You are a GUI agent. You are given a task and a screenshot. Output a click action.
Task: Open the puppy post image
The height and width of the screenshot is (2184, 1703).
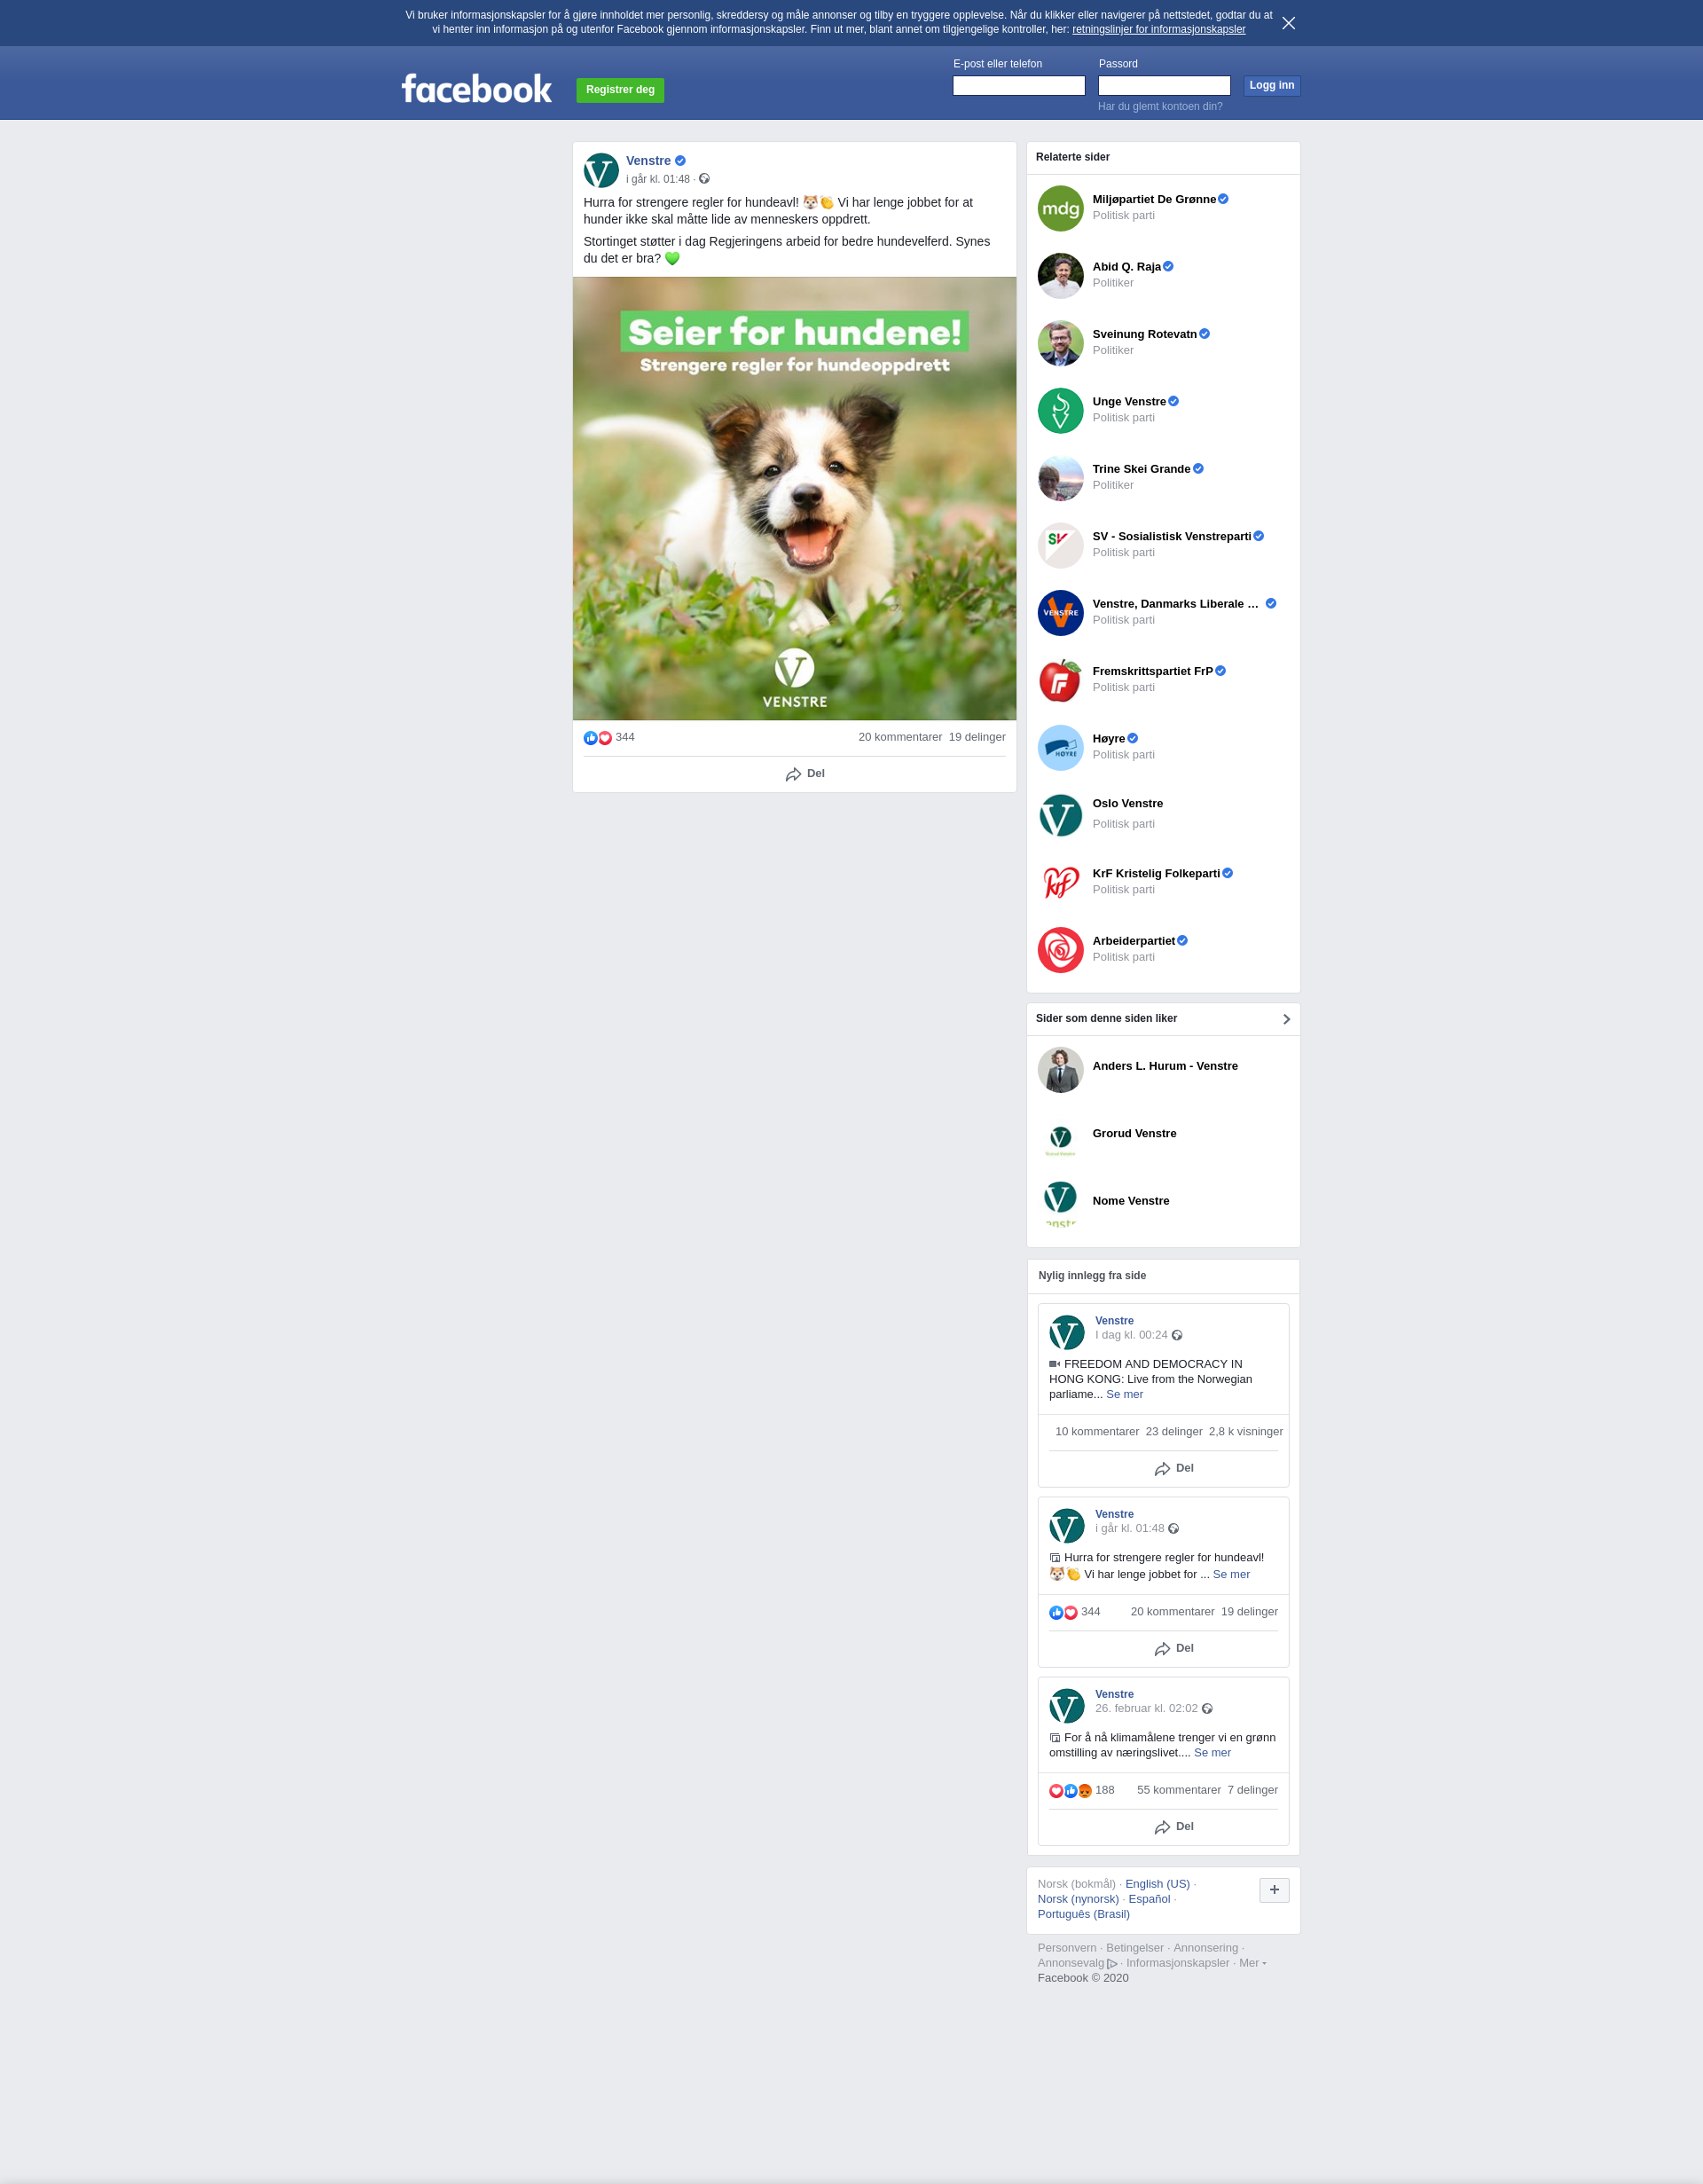pyautogui.click(x=794, y=498)
